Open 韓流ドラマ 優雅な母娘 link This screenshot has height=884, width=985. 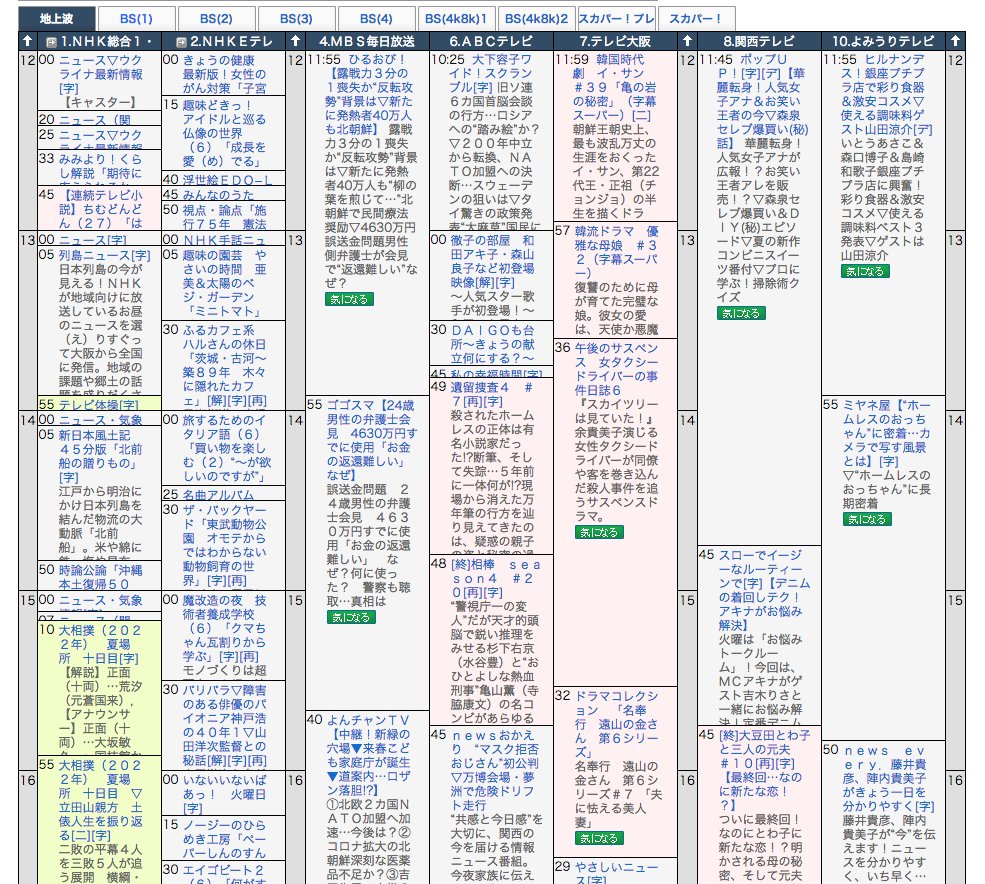616,252
